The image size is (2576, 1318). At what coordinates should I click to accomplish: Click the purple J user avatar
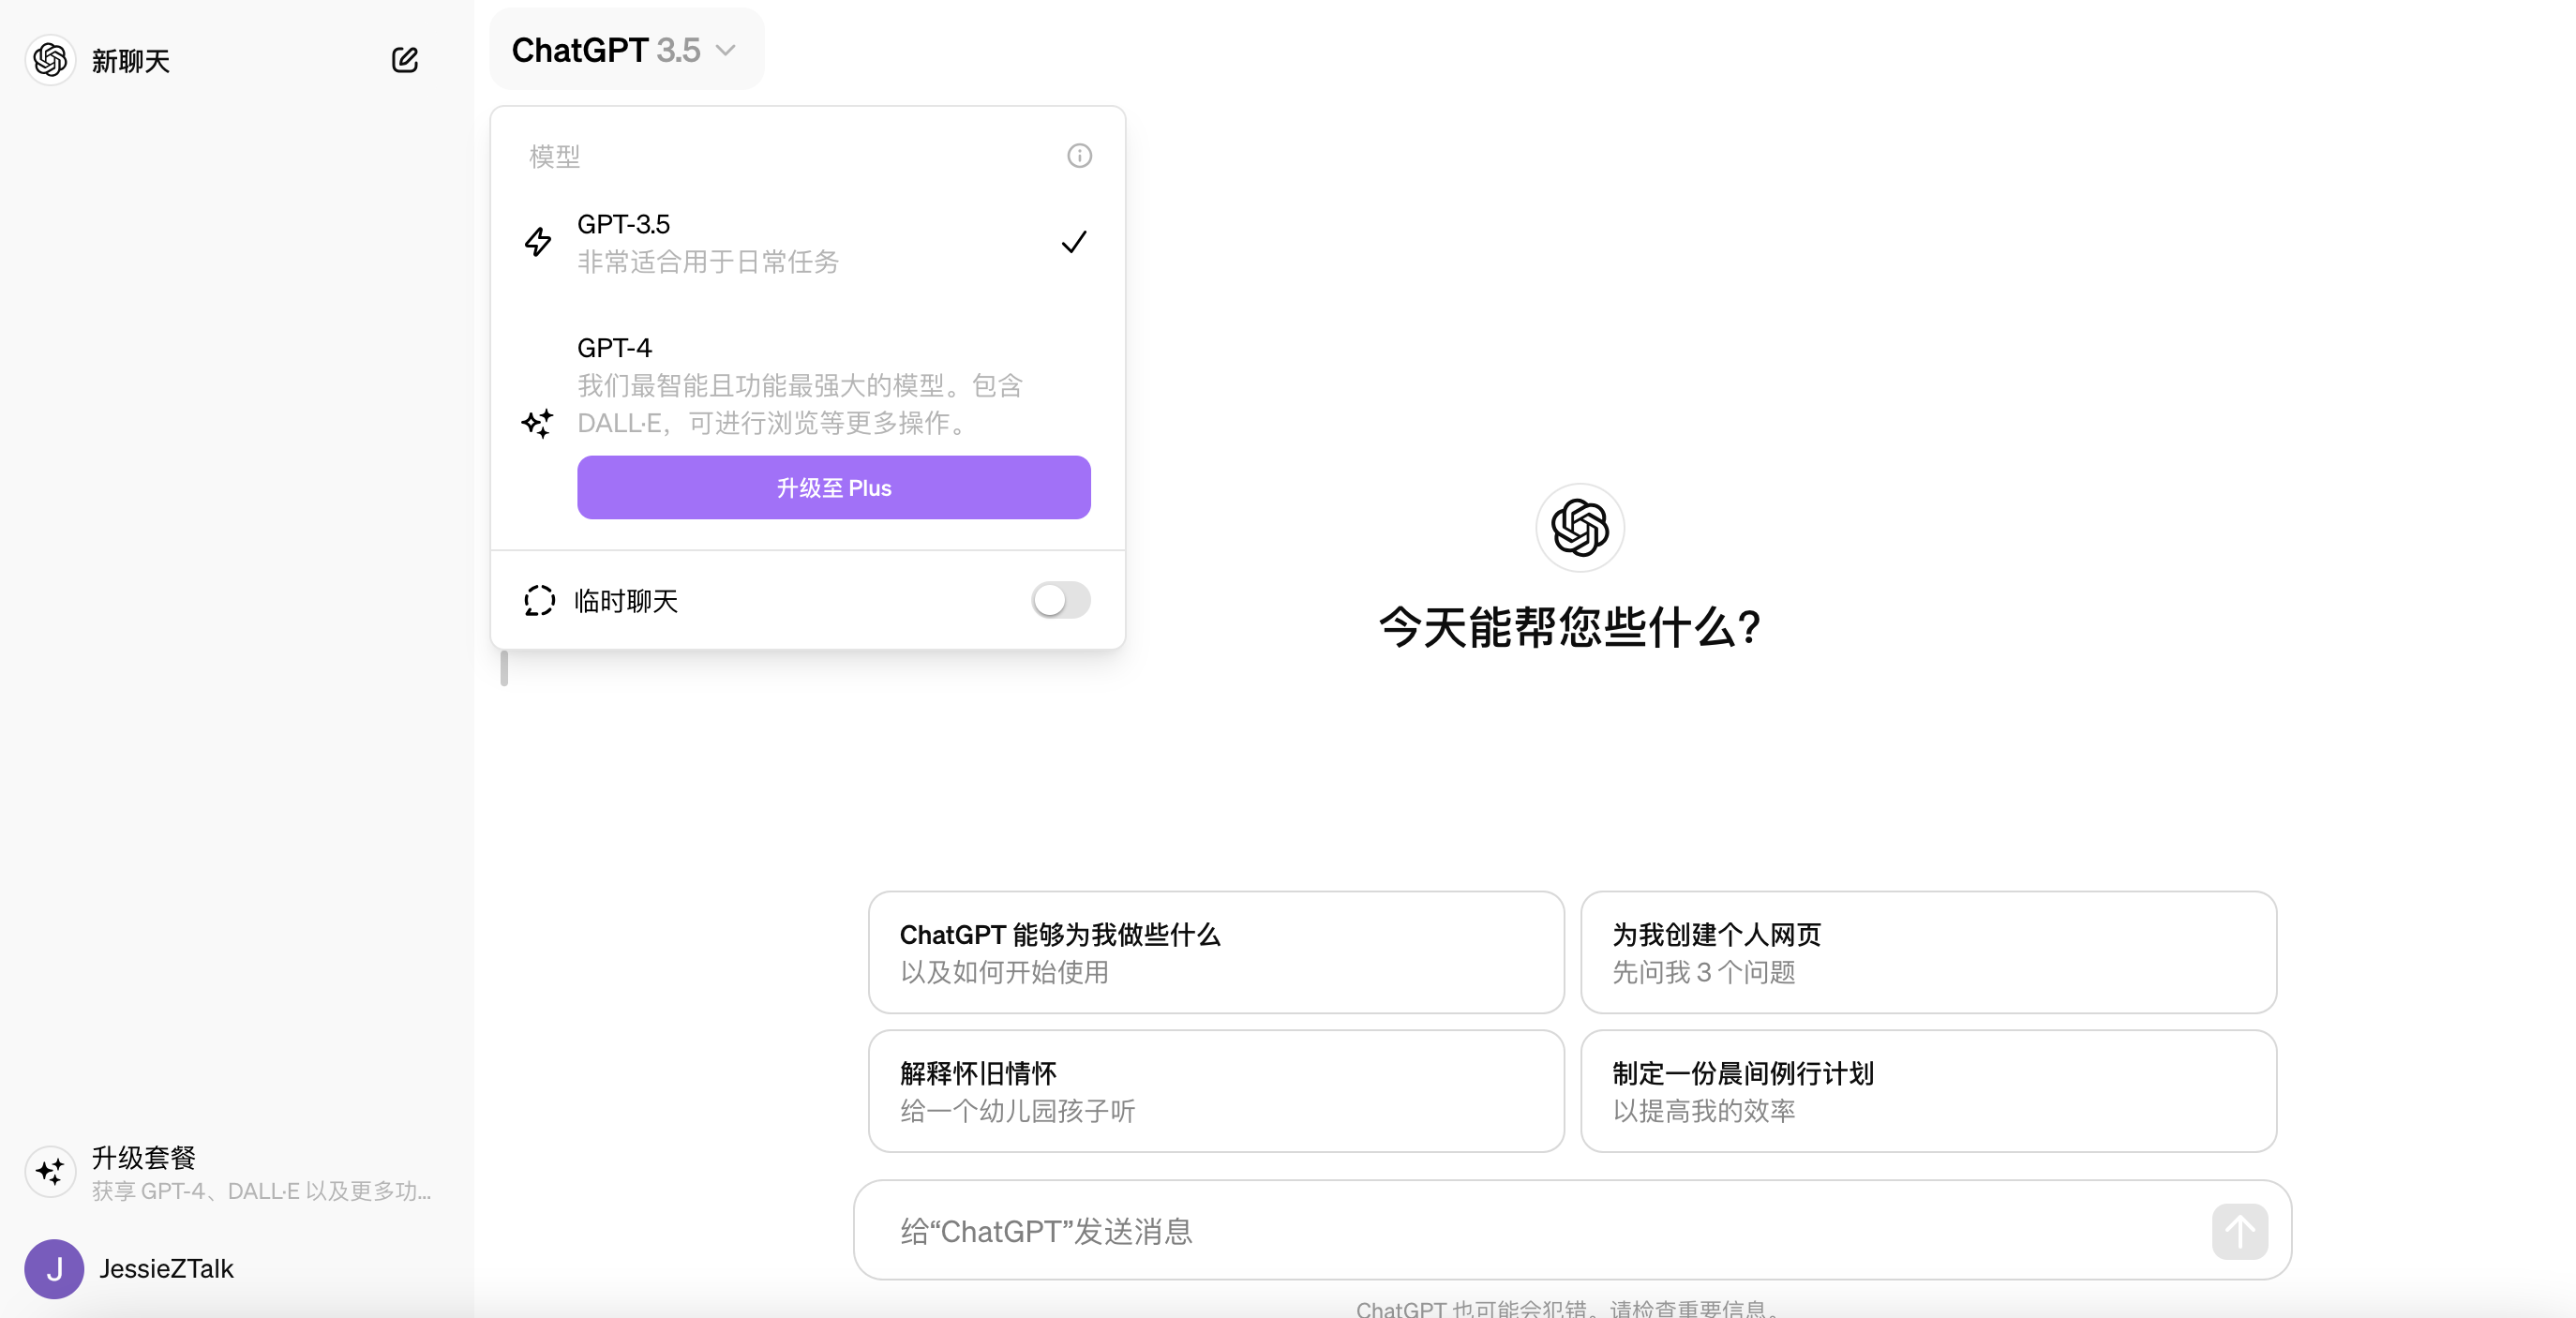coord(54,1269)
